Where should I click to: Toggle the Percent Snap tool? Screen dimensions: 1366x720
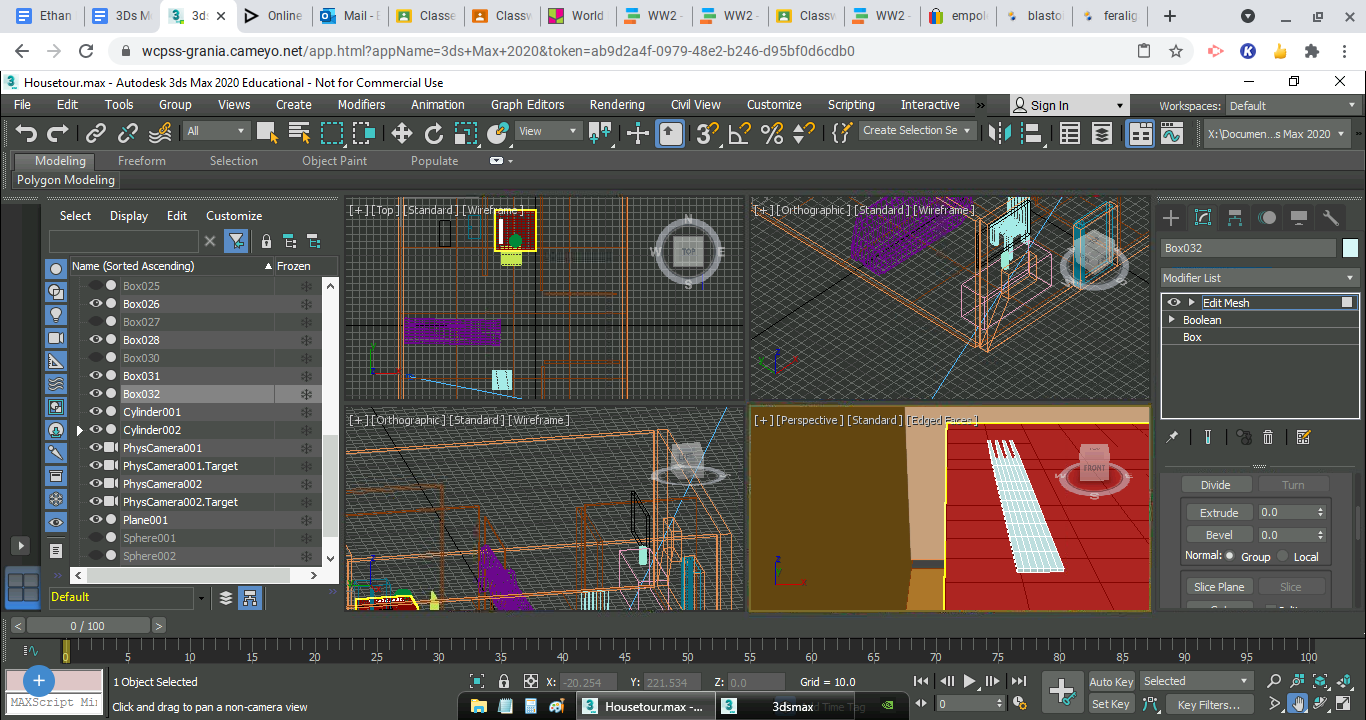point(772,132)
